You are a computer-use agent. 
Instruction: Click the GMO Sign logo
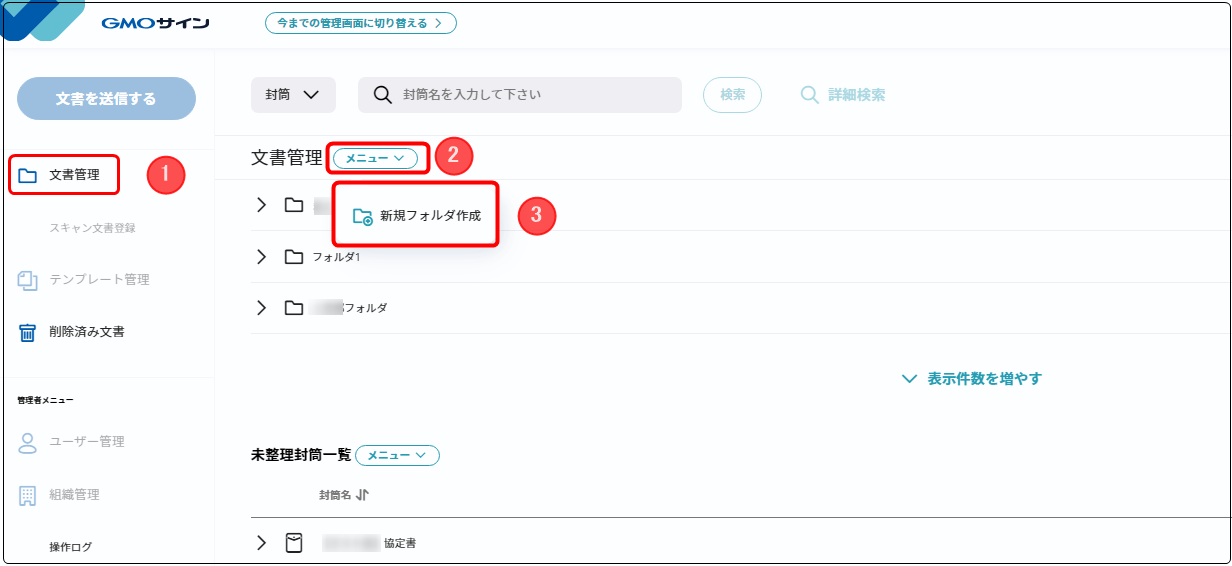click(155, 23)
